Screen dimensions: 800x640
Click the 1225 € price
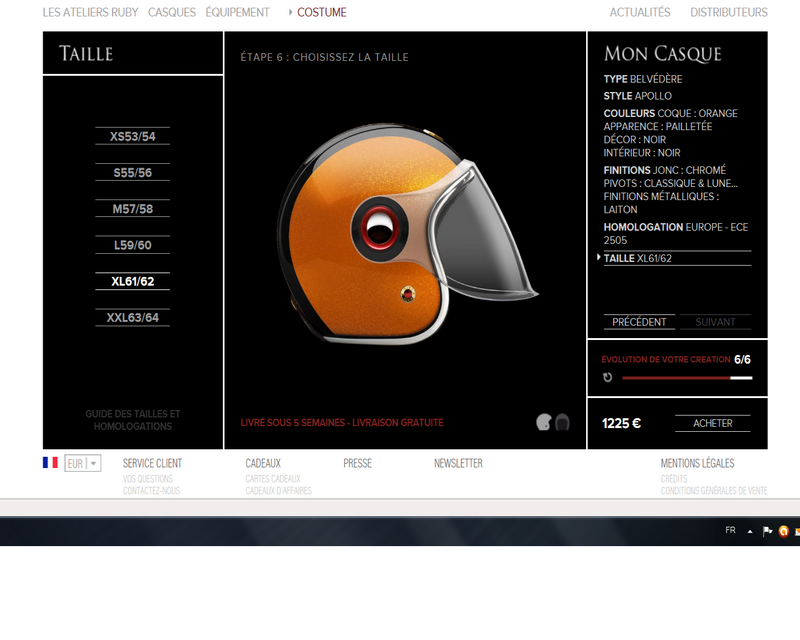621,424
